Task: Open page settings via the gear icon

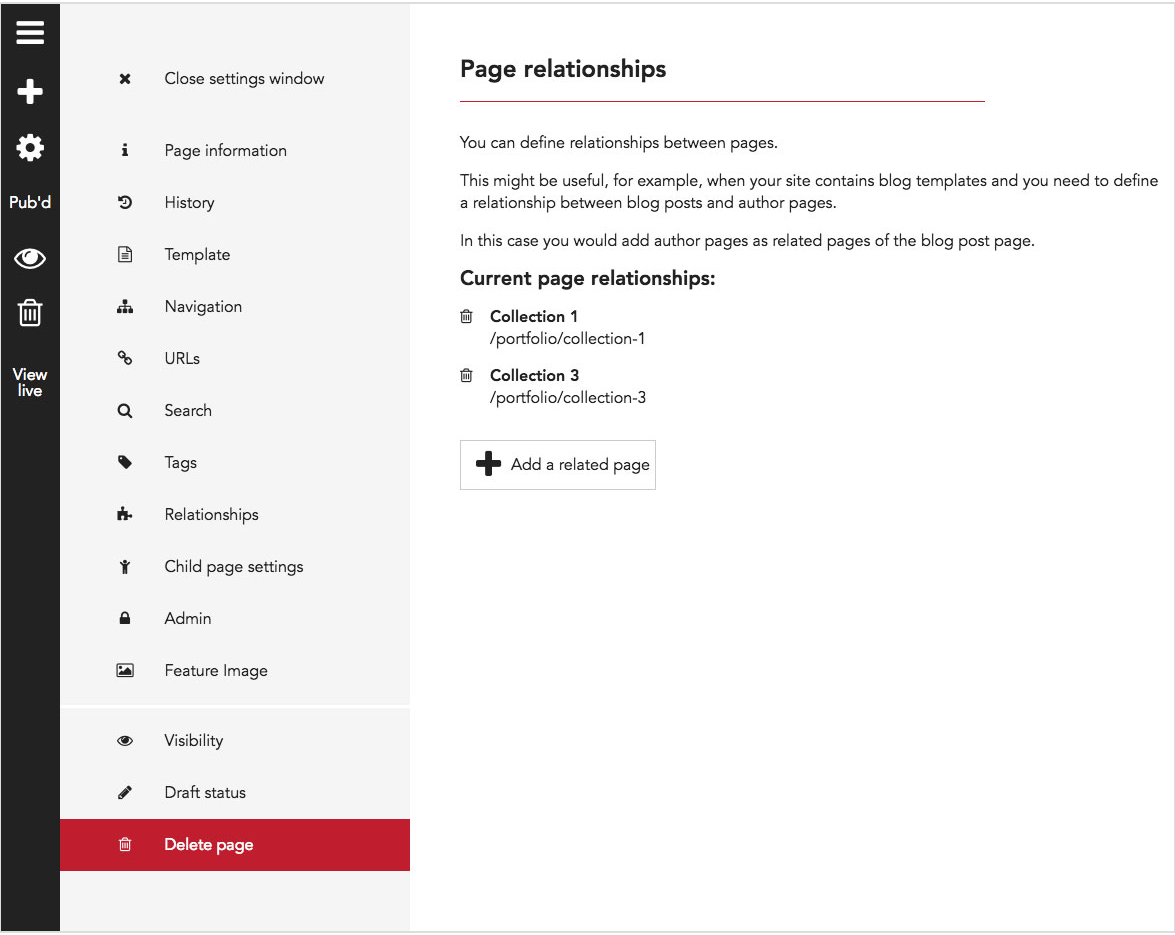Action: [30, 148]
